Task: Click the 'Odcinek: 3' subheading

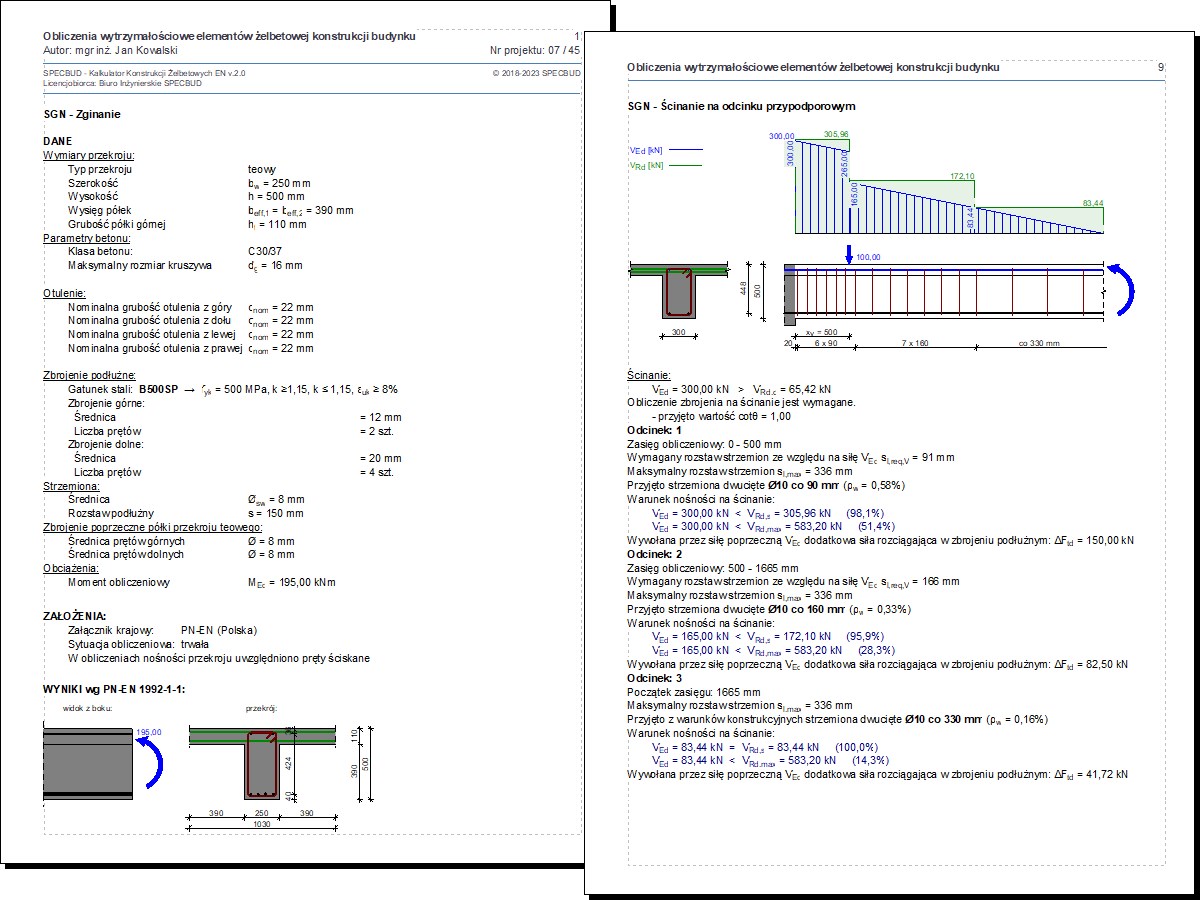Action: click(x=654, y=678)
